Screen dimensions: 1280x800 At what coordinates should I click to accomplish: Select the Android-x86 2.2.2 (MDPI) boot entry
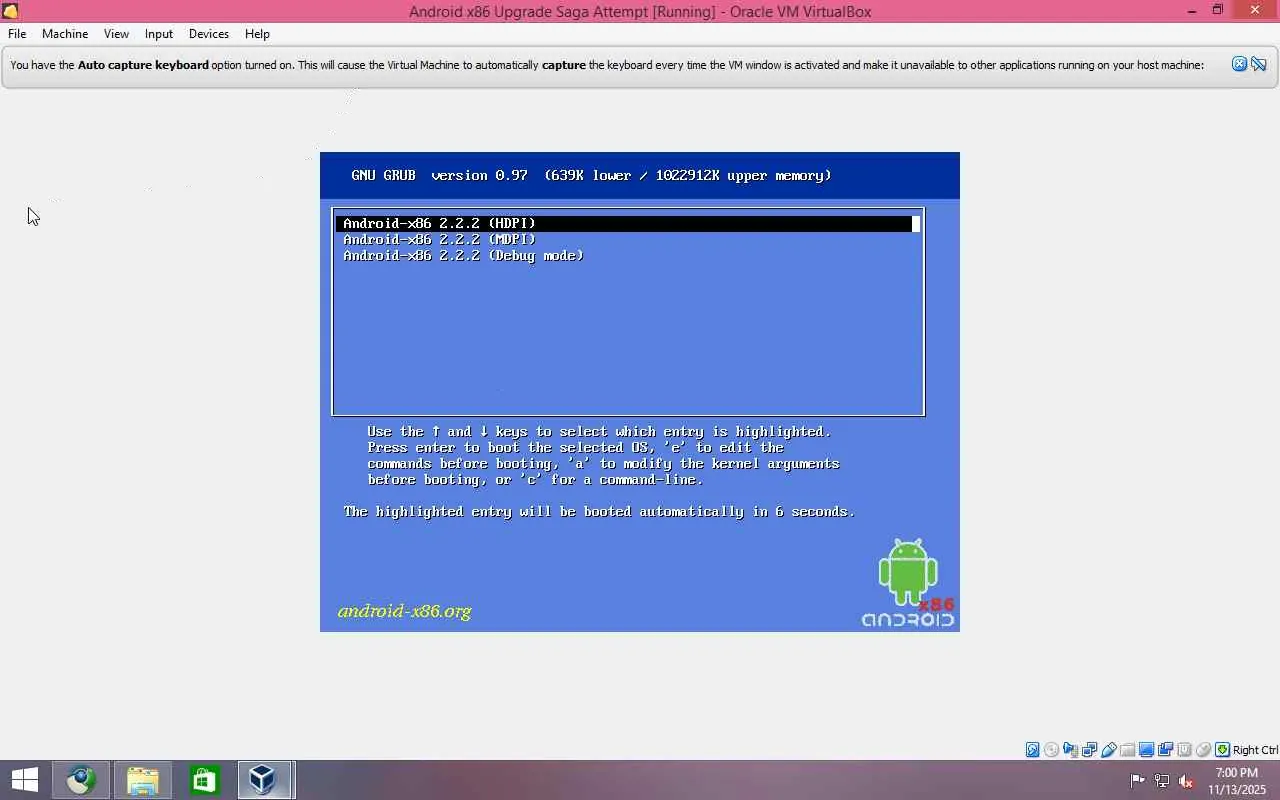628,240
